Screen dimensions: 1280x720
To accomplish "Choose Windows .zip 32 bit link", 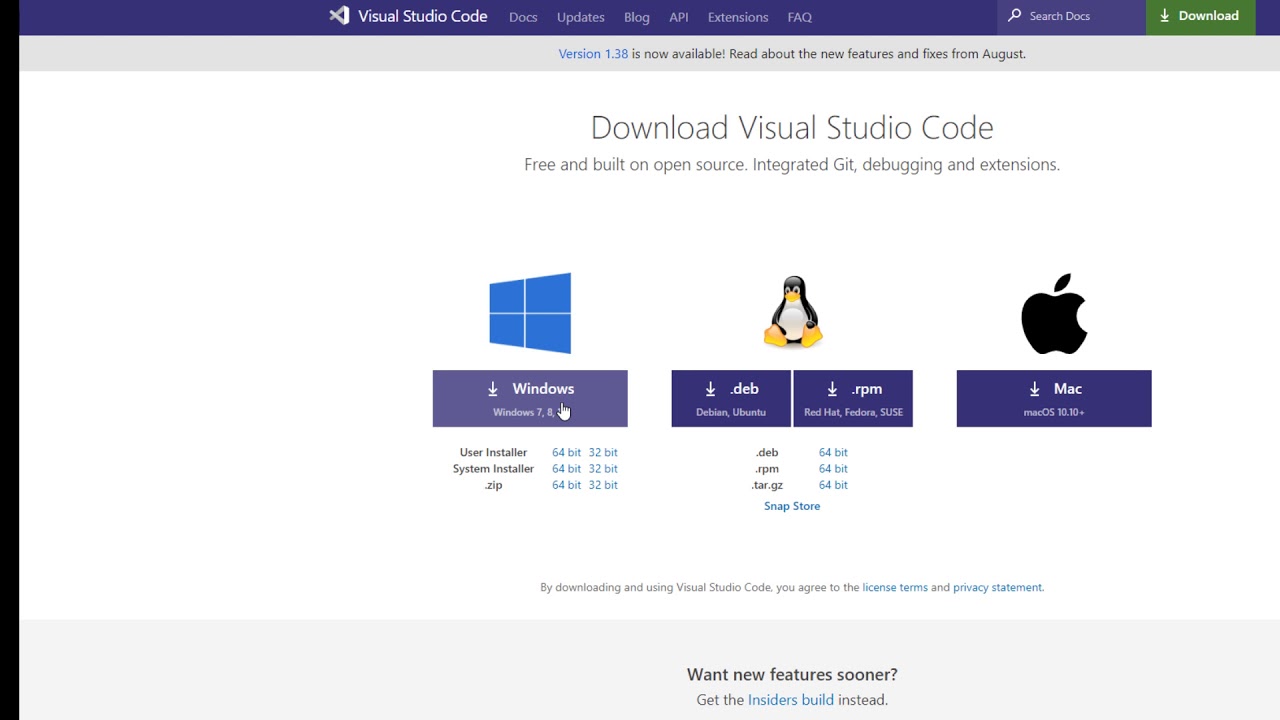I will tap(603, 485).
